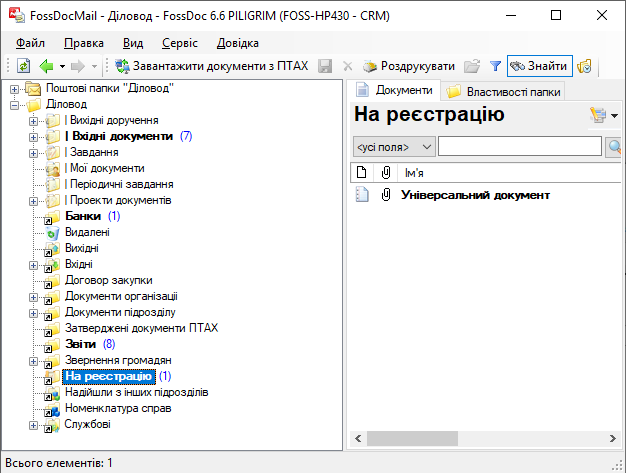Click Надійшли з інших підрозділів icon
The height and width of the screenshot is (473, 626).
pos(52,393)
